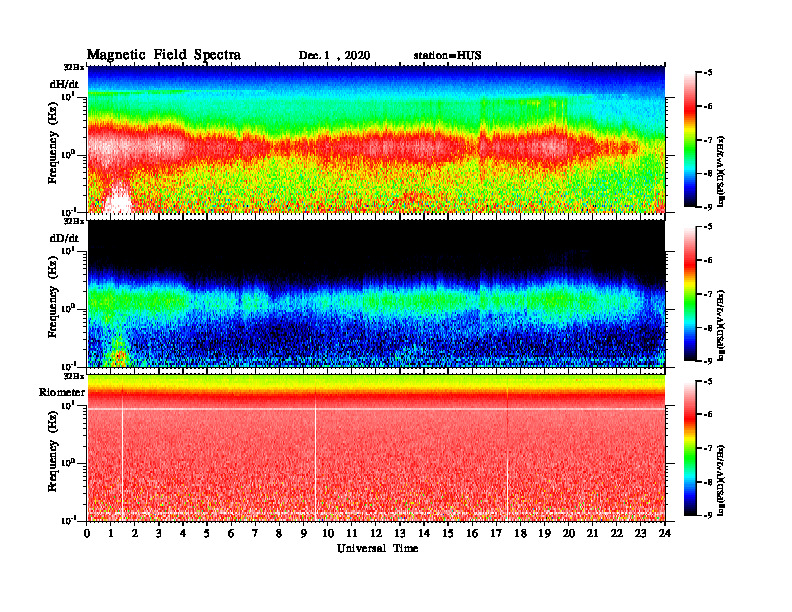Click hour '19' on the time axis

click(544, 533)
